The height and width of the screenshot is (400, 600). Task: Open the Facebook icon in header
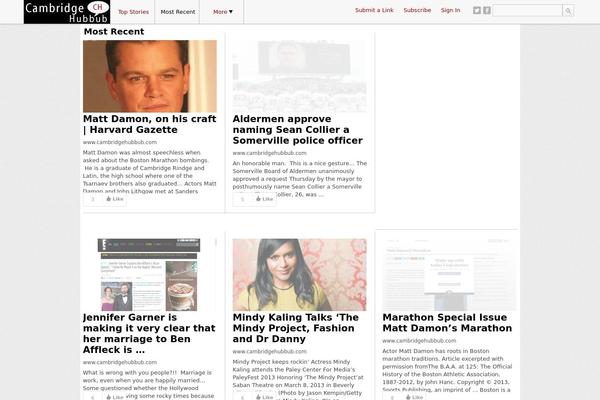click(x=487, y=10)
